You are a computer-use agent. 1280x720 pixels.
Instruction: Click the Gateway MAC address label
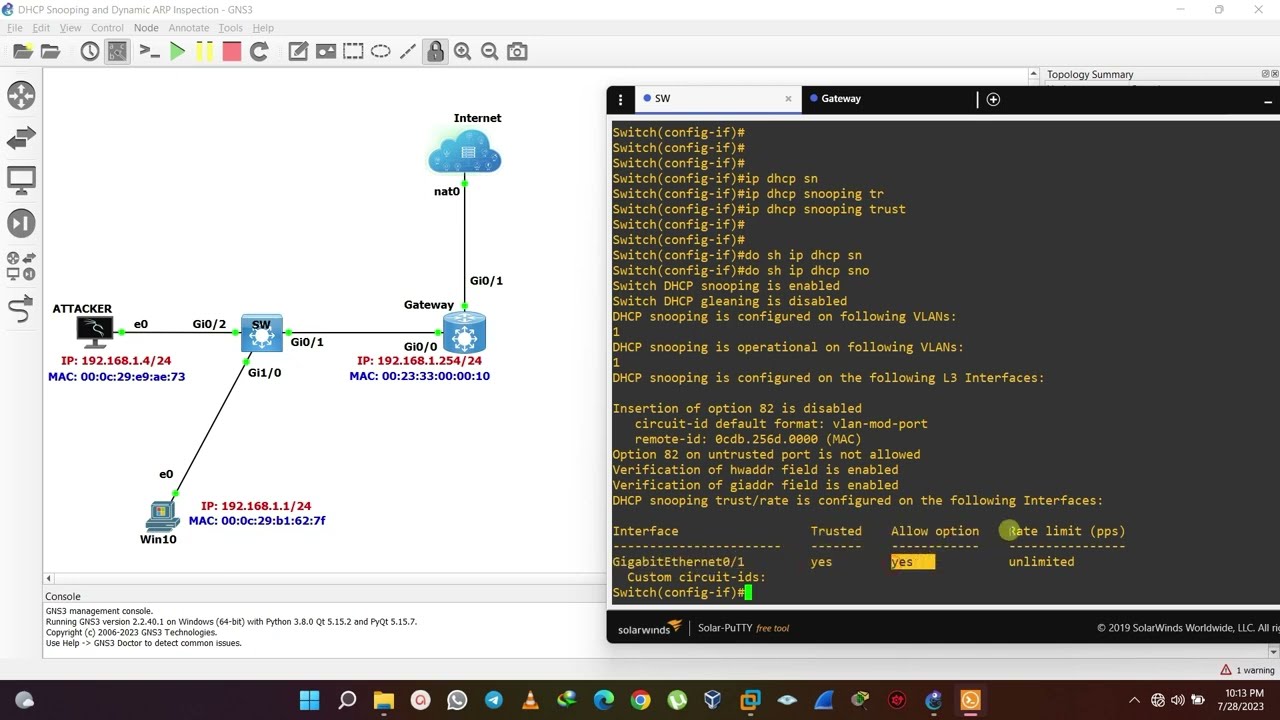[419, 377]
